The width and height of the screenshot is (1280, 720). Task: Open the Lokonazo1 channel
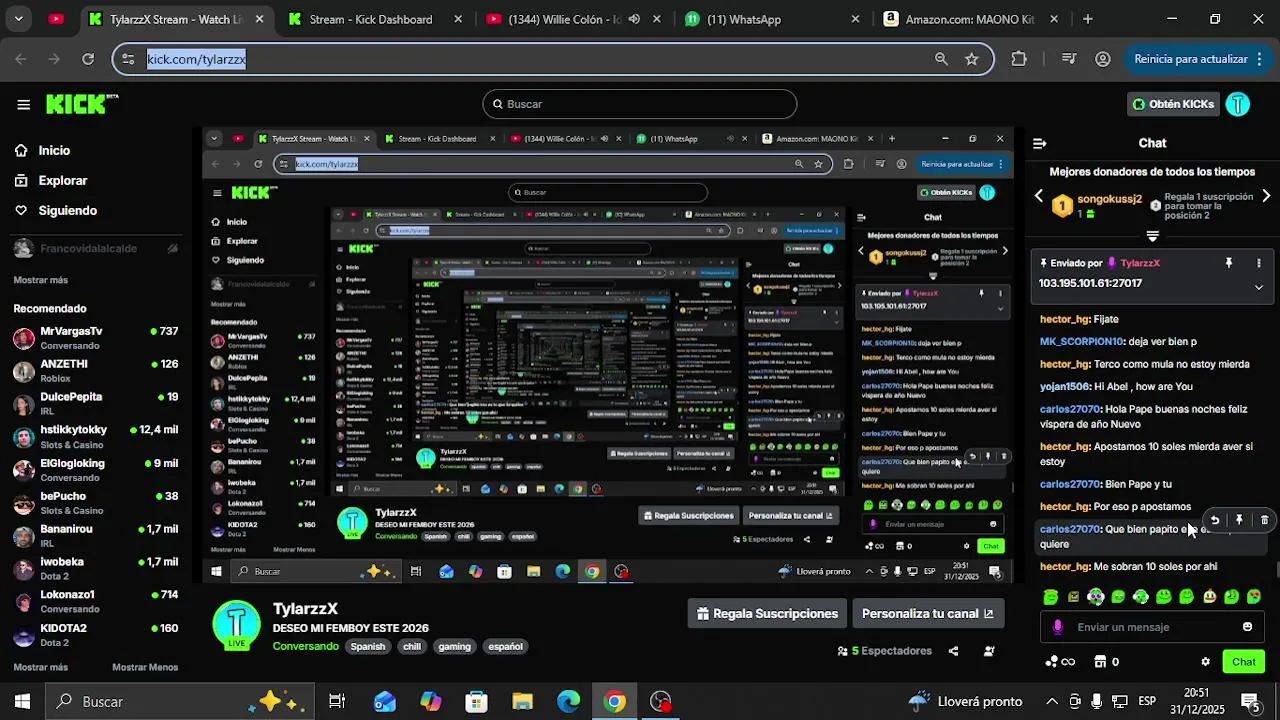(x=95, y=602)
